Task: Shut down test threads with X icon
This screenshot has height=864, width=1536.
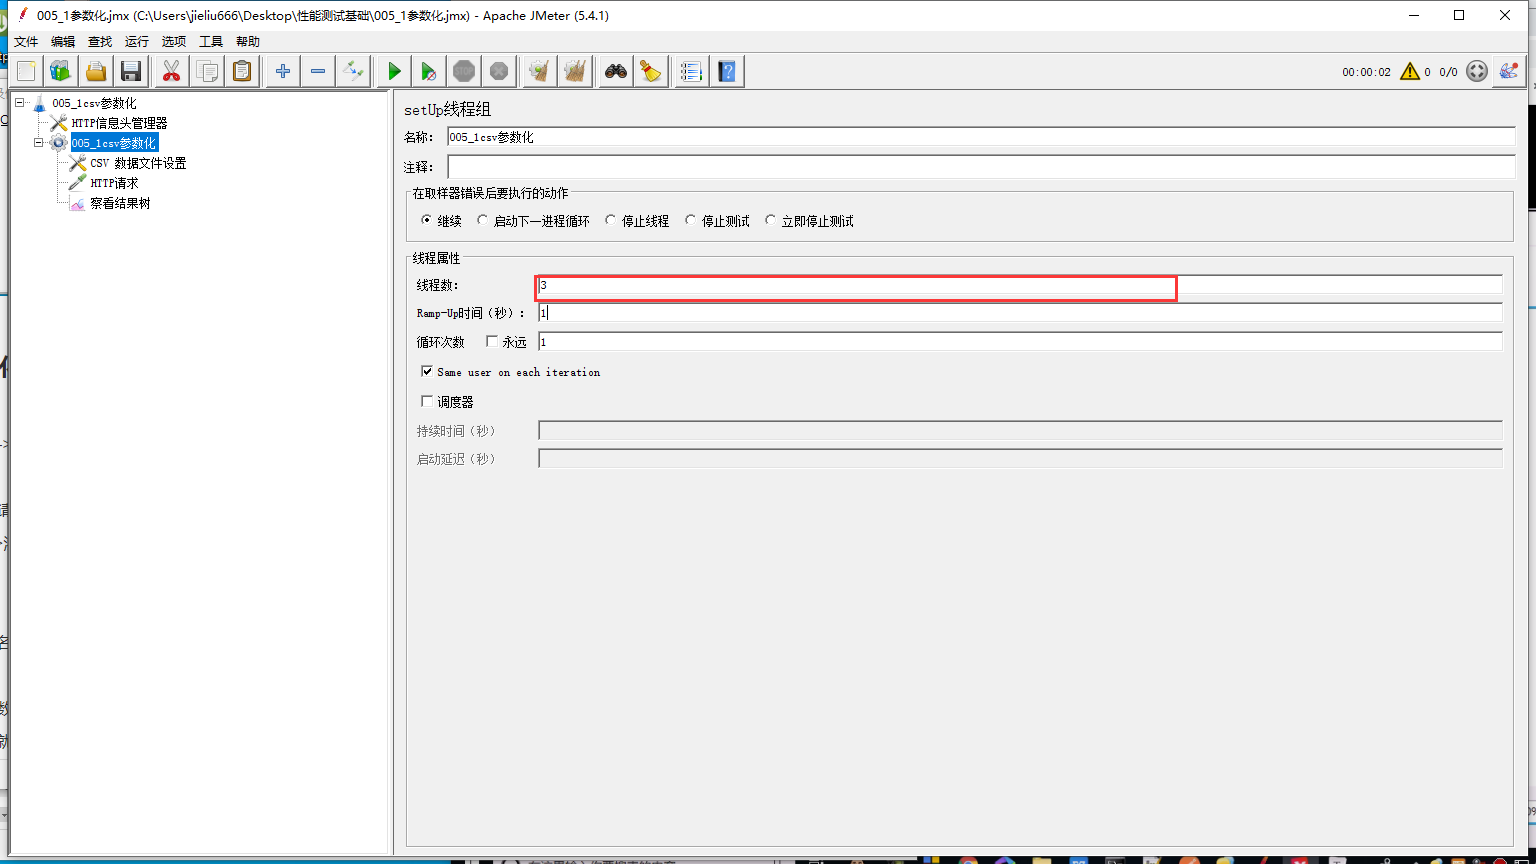Action: (x=499, y=71)
